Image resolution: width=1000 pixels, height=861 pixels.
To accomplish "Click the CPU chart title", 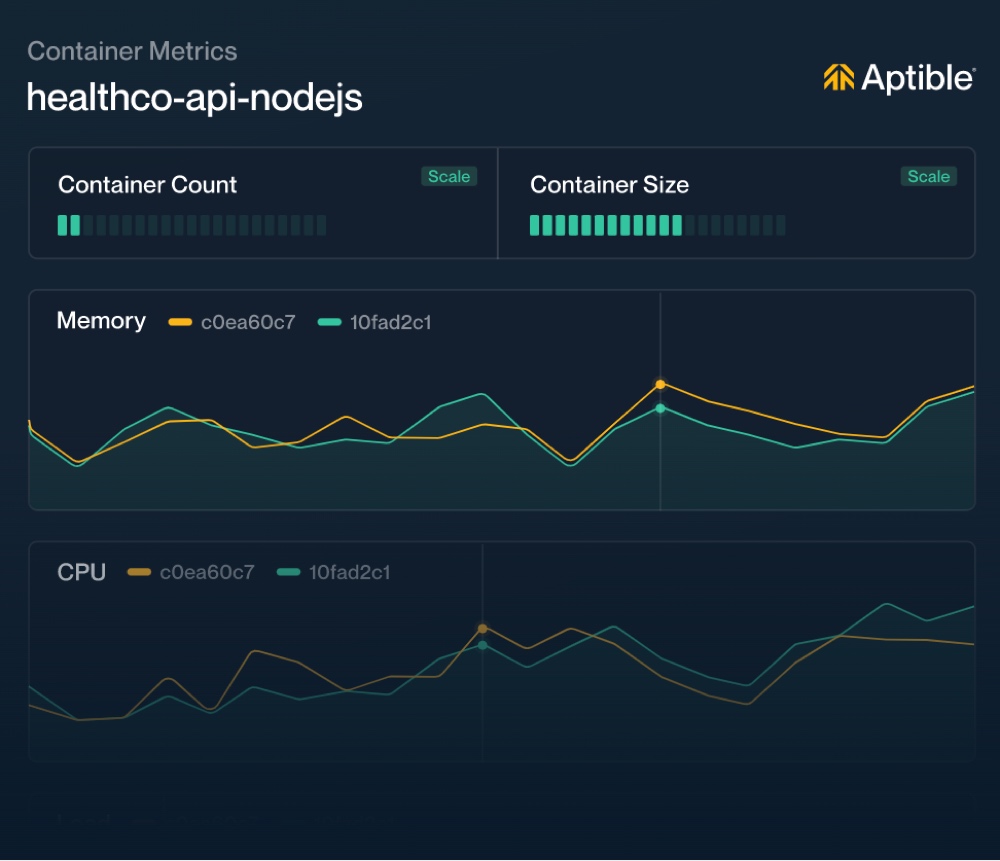I will point(82,572).
